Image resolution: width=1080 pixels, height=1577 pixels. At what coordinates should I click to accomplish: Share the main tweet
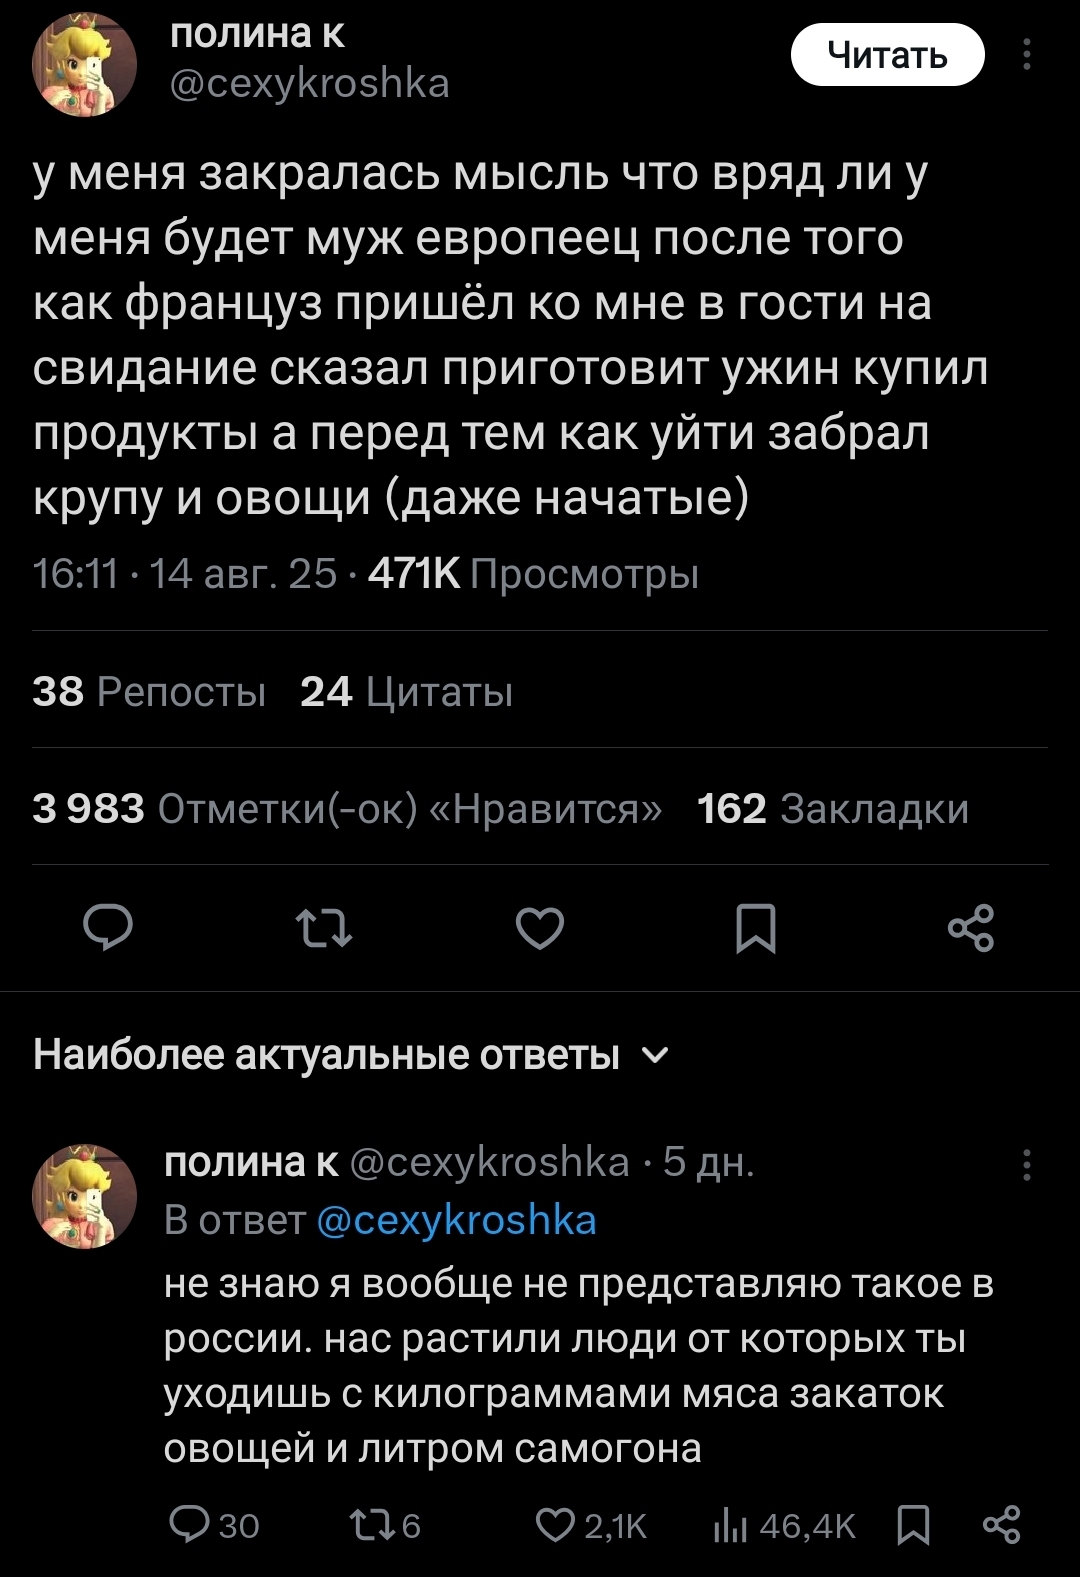click(970, 927)
